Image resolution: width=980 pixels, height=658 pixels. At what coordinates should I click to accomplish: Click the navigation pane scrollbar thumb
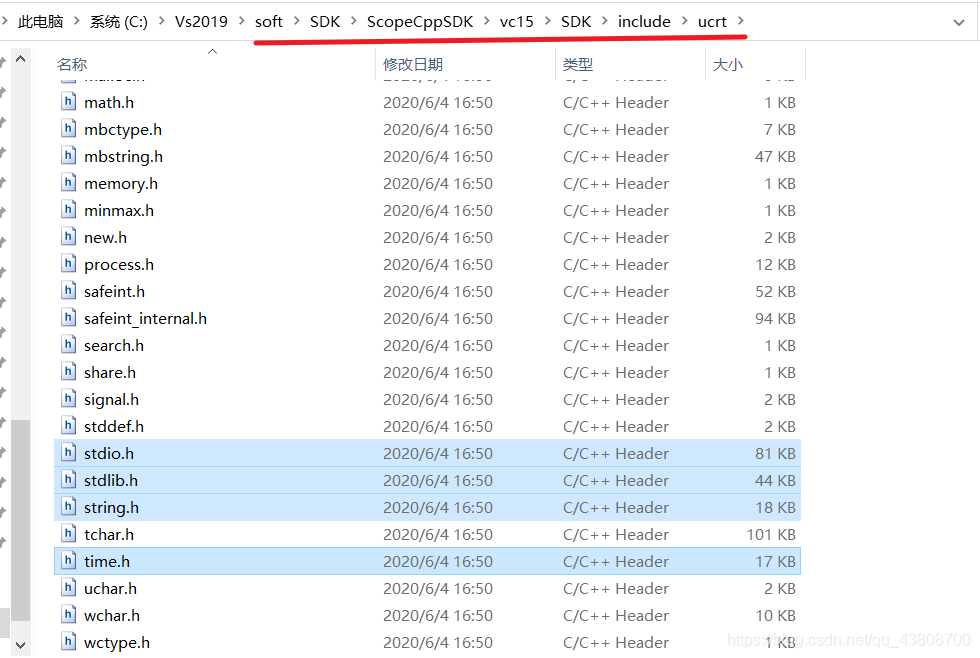tap(20, 520)
